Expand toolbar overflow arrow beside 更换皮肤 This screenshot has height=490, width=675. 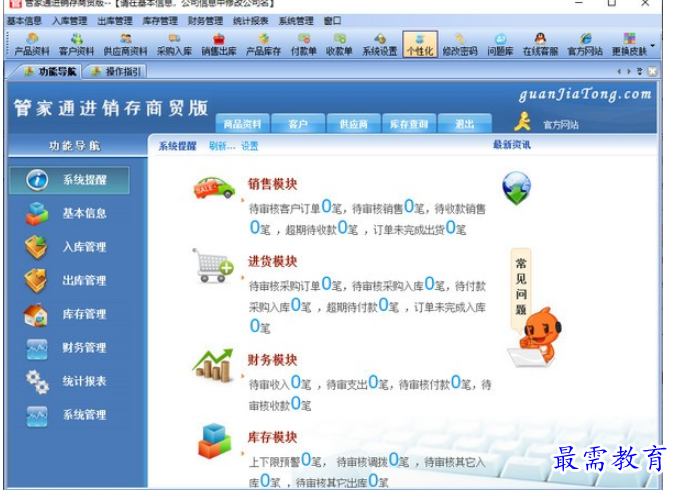(653, 46)
